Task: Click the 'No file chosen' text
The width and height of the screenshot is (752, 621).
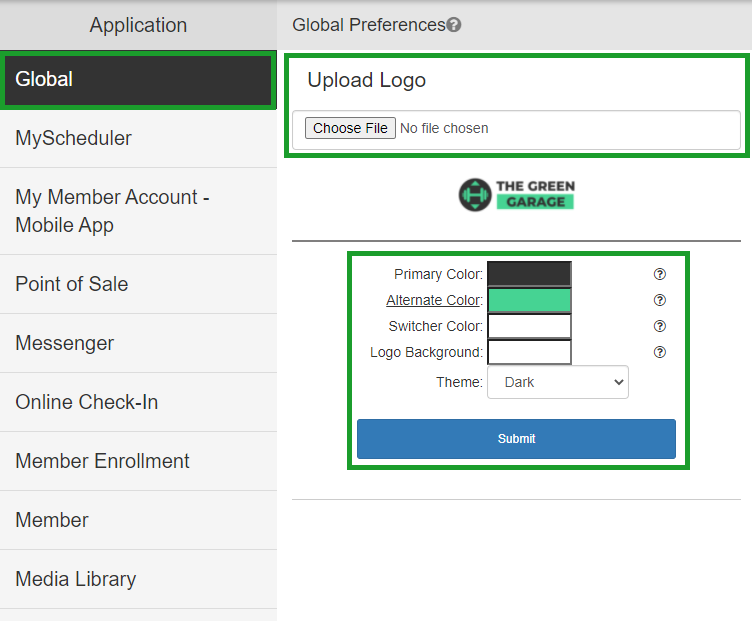Action: click(x=444, y=128)
